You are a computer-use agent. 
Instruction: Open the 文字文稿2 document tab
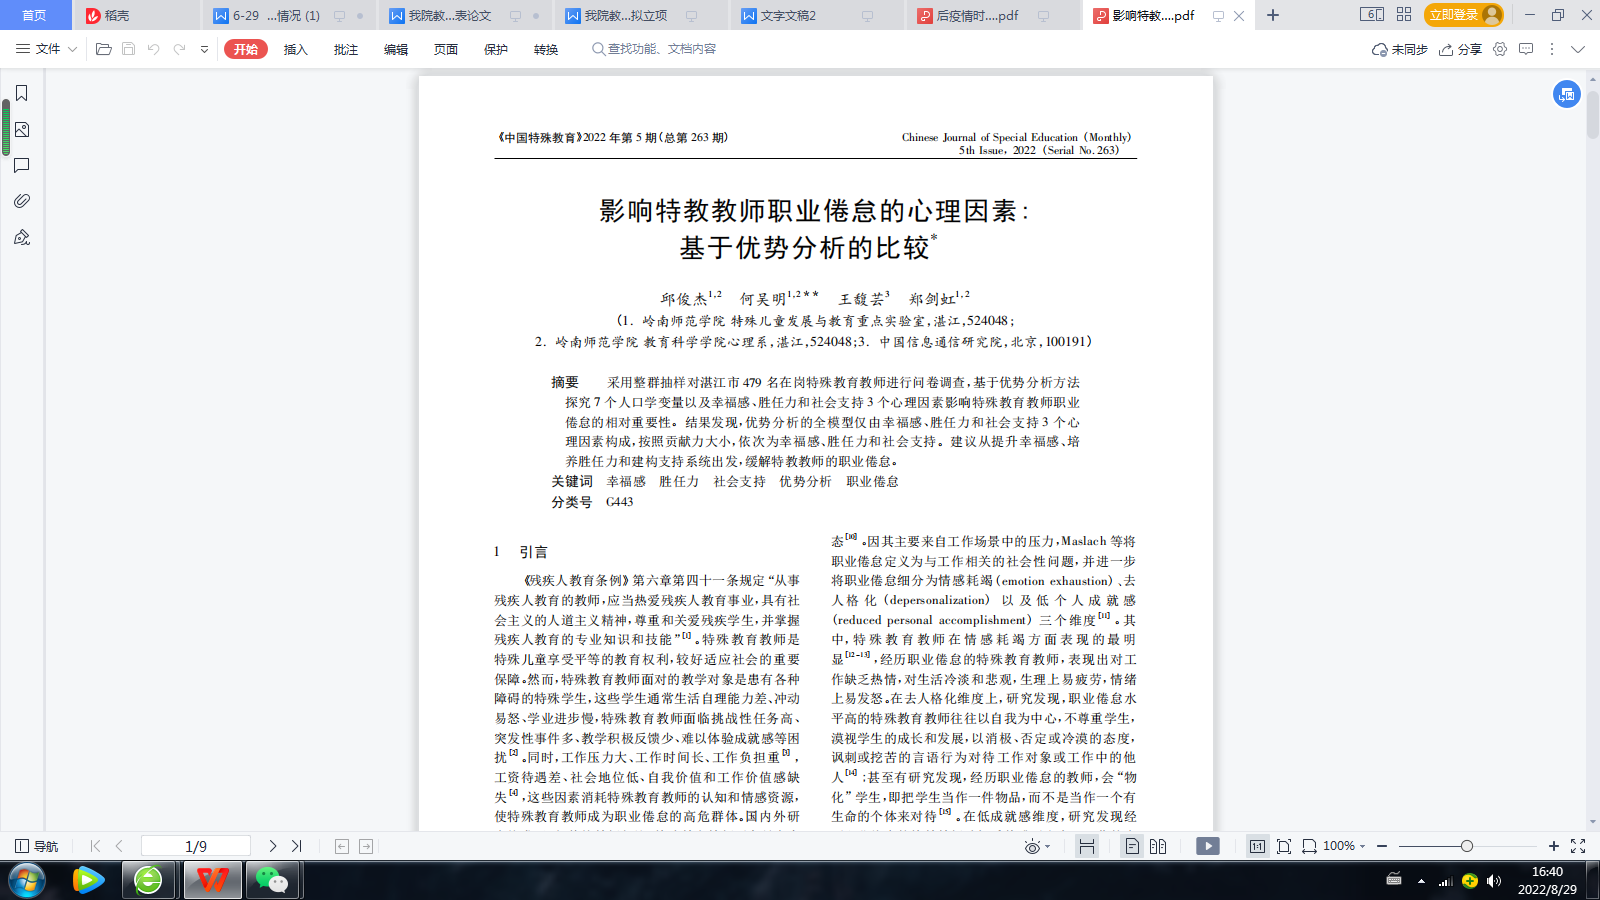(788, 16)
